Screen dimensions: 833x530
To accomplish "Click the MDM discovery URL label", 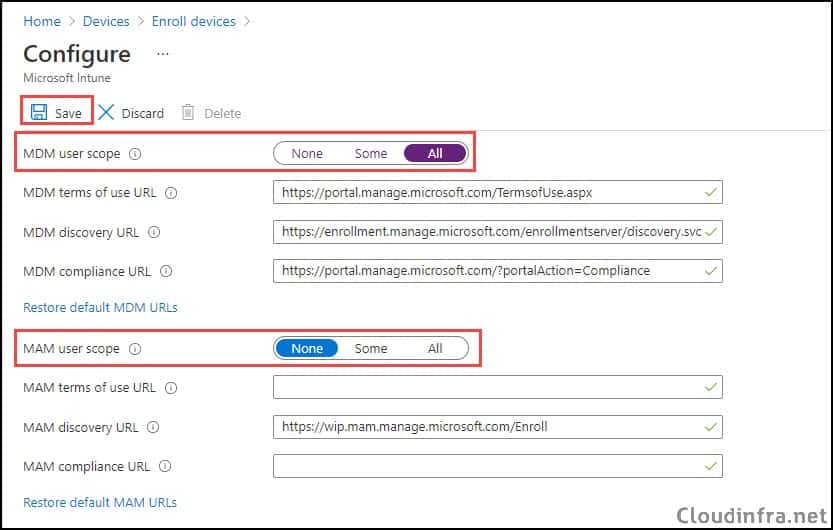I will 81,233.
